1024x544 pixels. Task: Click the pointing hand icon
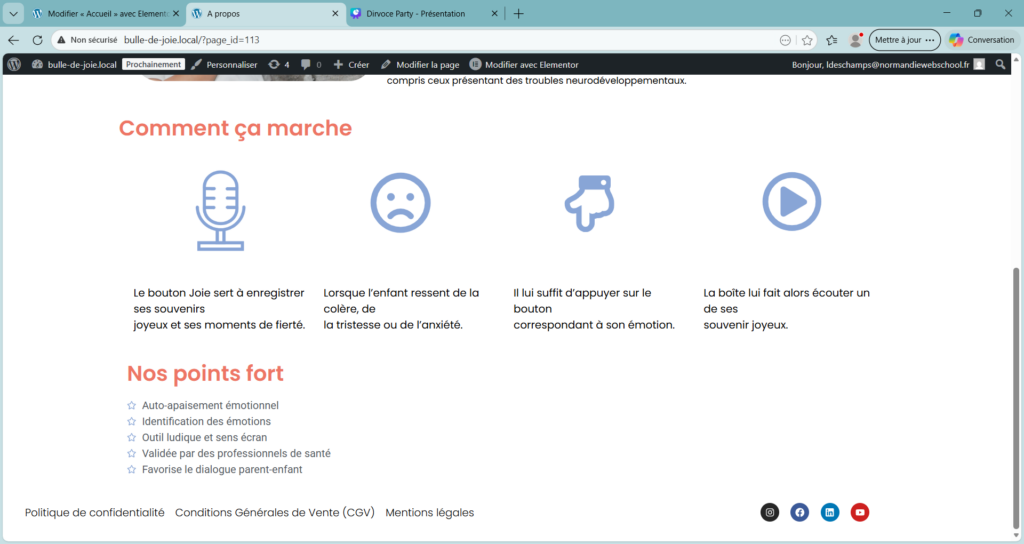[590, 202]
